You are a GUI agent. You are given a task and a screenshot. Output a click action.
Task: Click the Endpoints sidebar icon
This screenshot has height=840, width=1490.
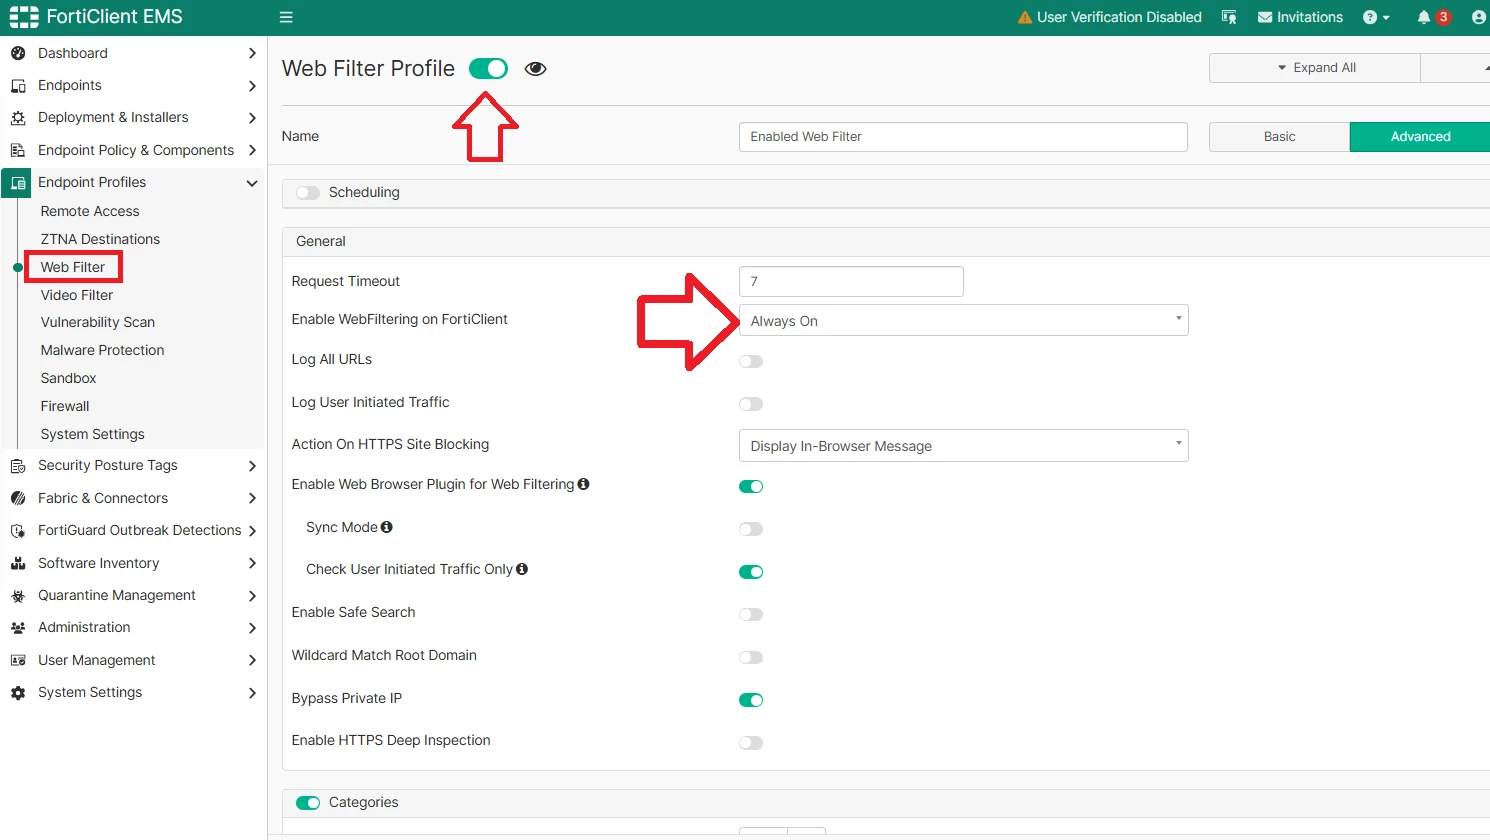click(x=18, y=85)
